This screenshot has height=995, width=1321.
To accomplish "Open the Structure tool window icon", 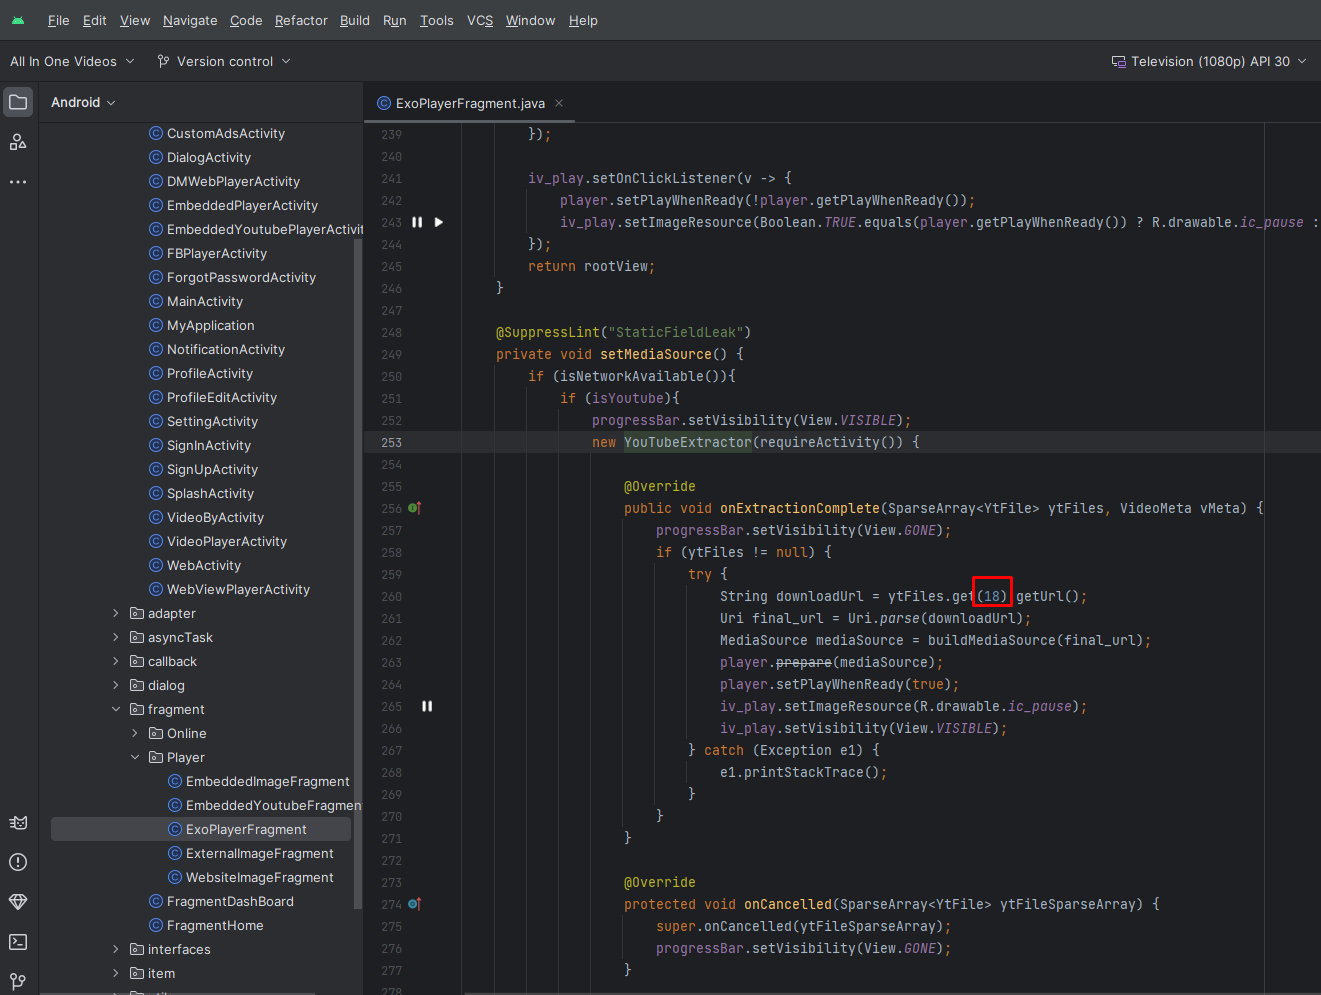I will [x=18, y=142].
